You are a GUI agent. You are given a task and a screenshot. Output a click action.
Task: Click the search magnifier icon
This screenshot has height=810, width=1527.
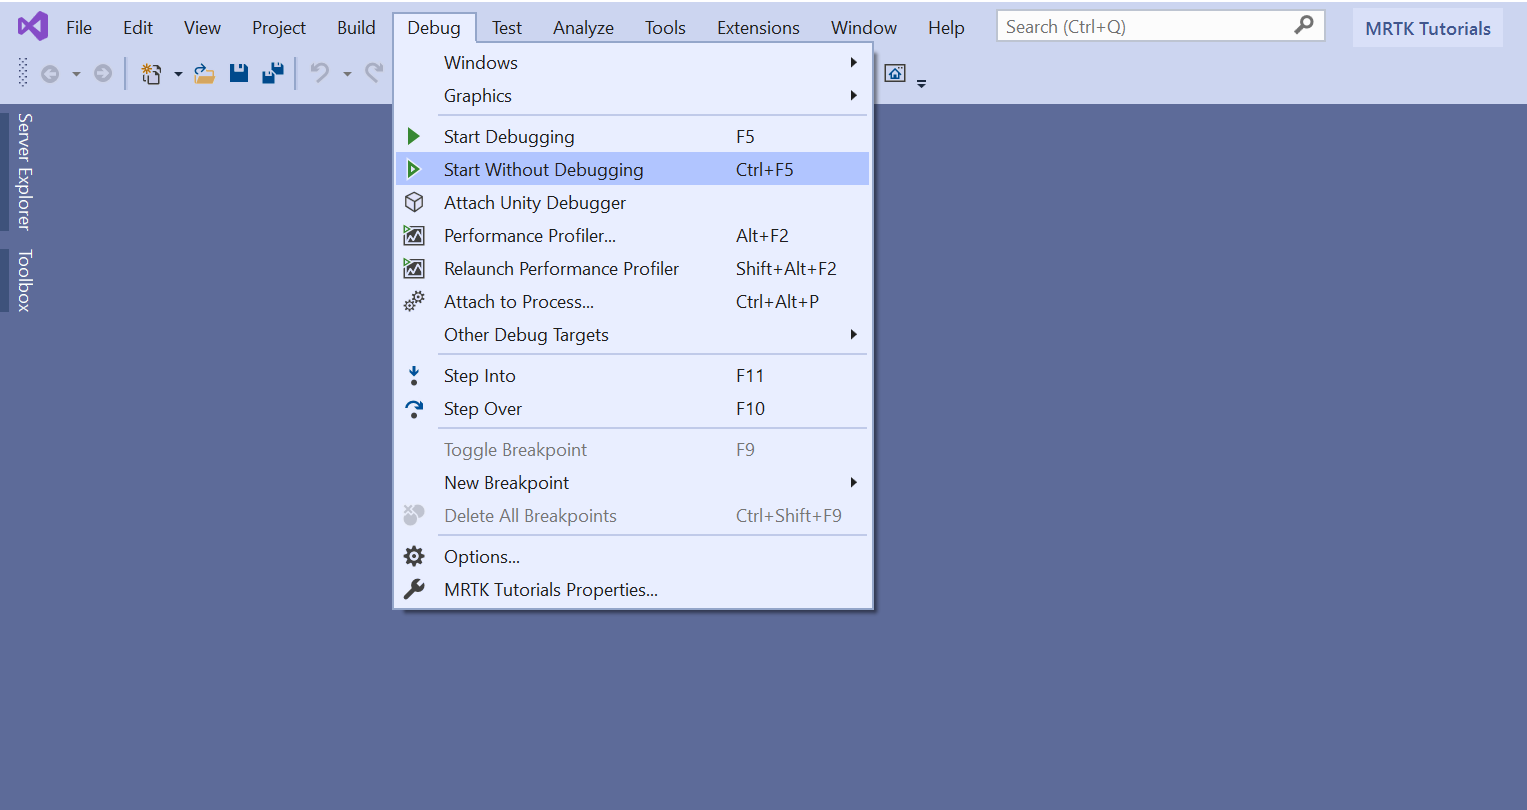(x=1304, y=25)
